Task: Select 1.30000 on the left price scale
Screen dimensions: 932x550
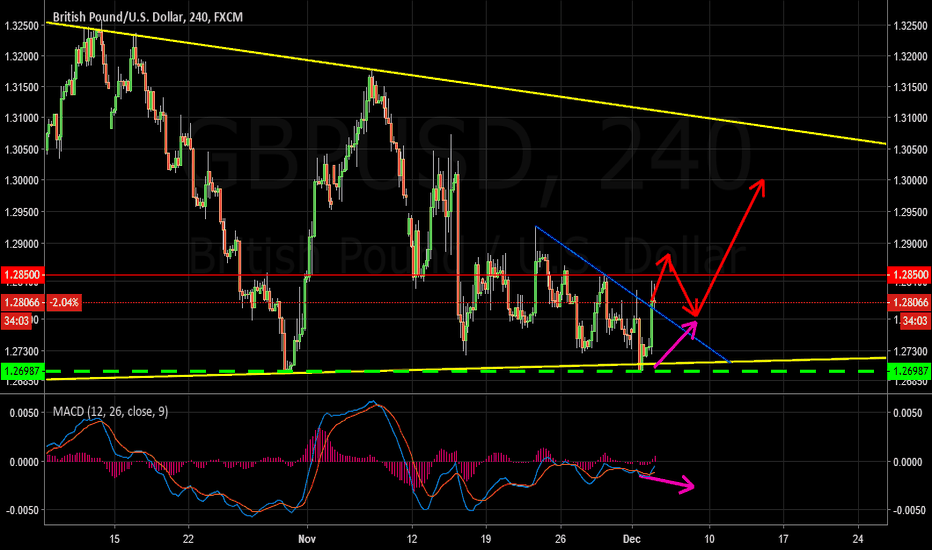Action: coord(21,180)
